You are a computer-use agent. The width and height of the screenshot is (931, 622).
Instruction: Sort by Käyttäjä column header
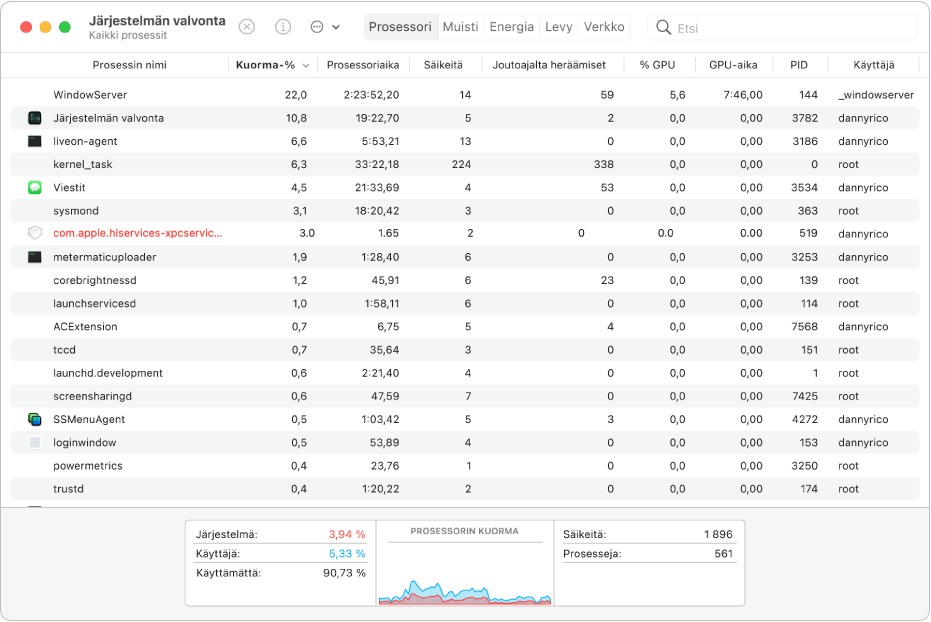coord(873,65)
